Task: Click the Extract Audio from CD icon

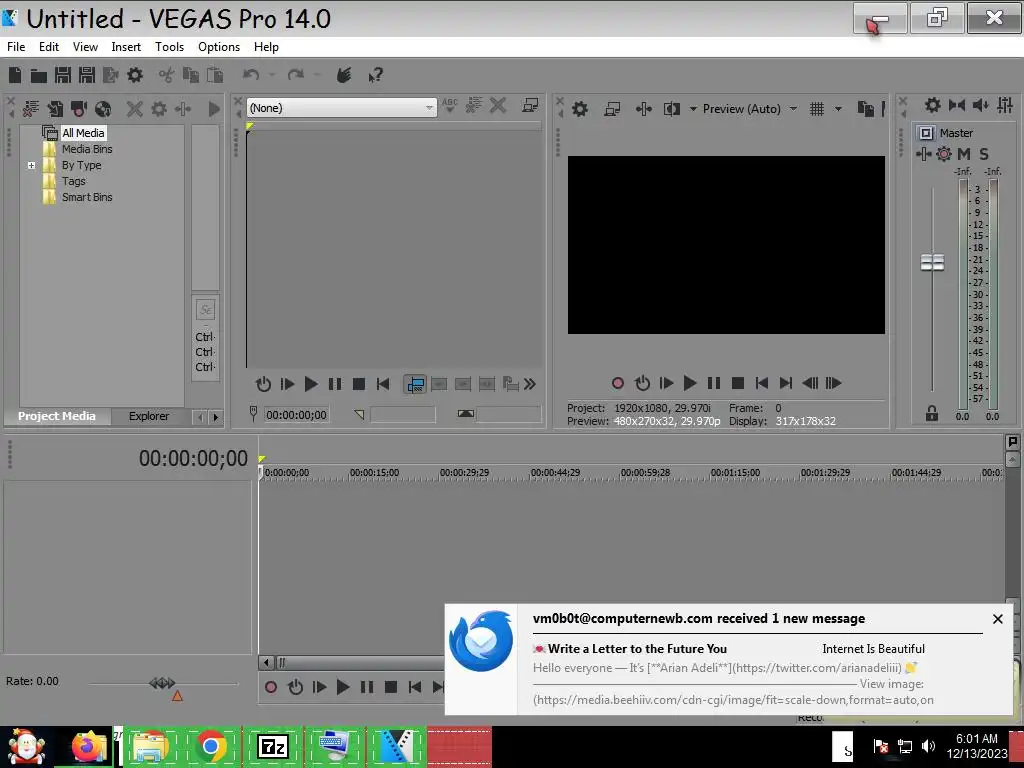Action: pos(103,108)
